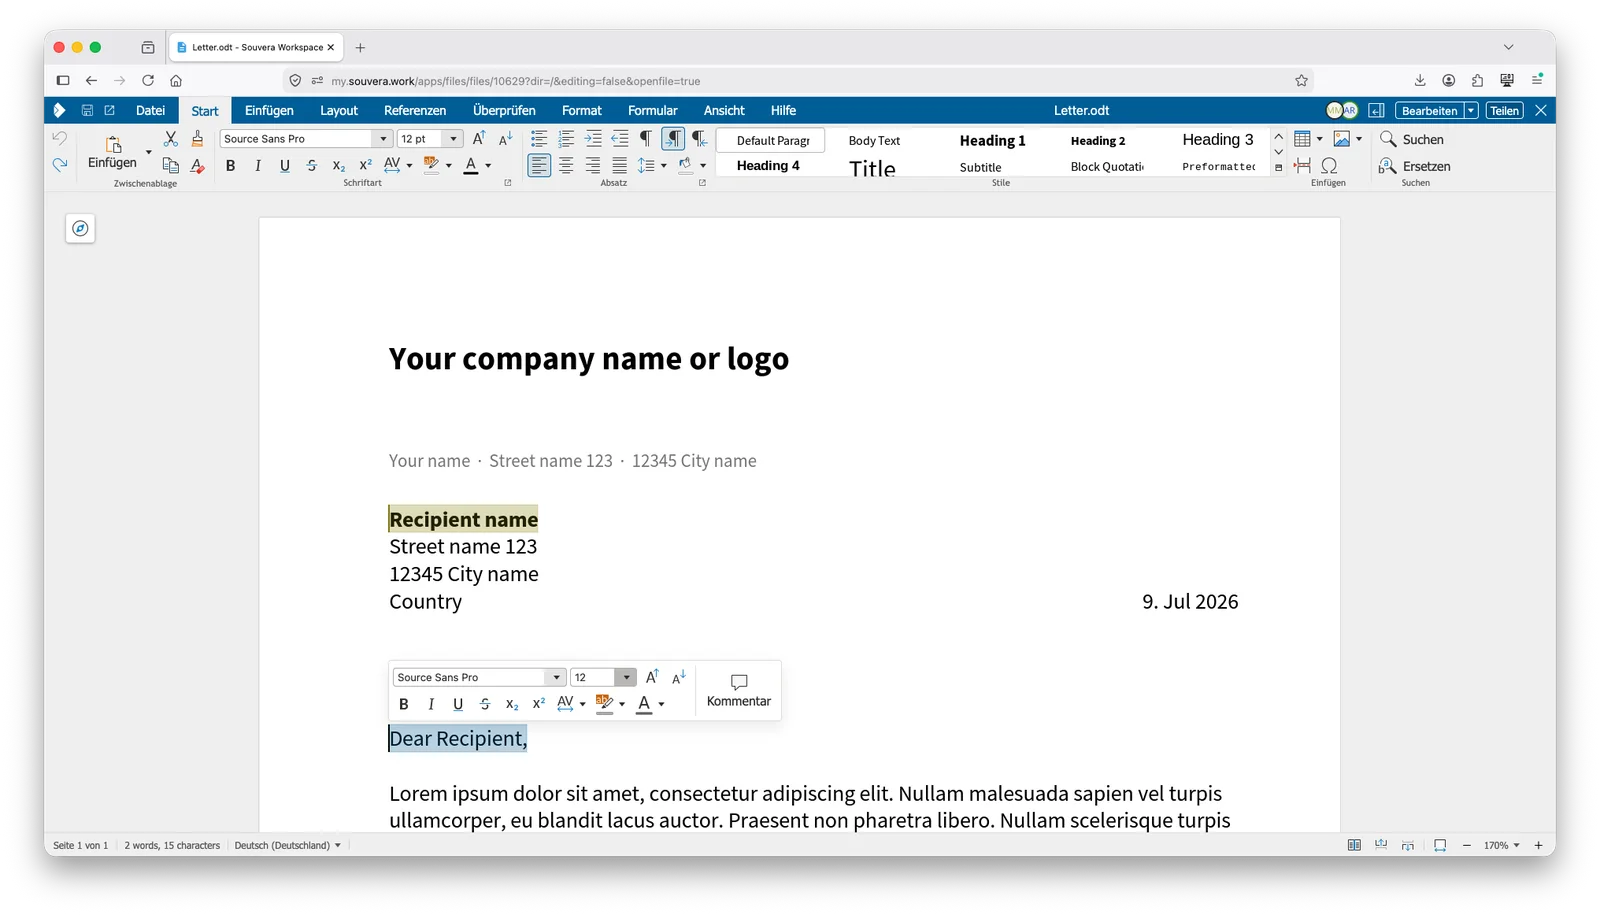Open the Navigator compass icon
Screen dimensions: 1600x915
tap(80, 229)
